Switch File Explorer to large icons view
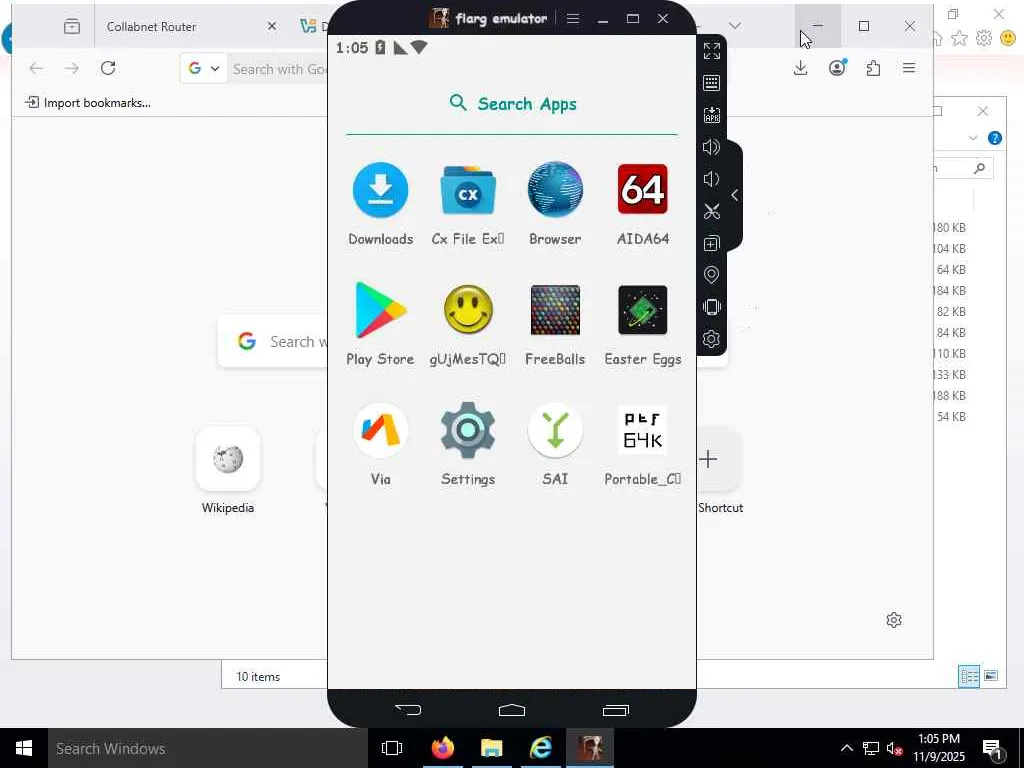 click(x=991, y=676)
